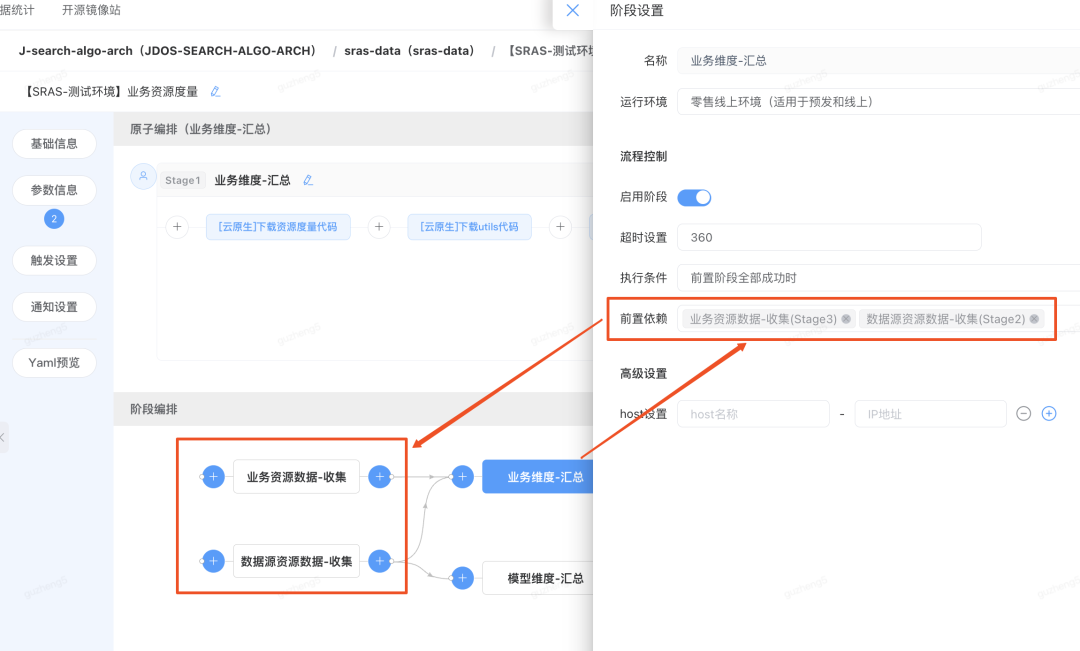Click the 名称 input field

coord(878,61)
